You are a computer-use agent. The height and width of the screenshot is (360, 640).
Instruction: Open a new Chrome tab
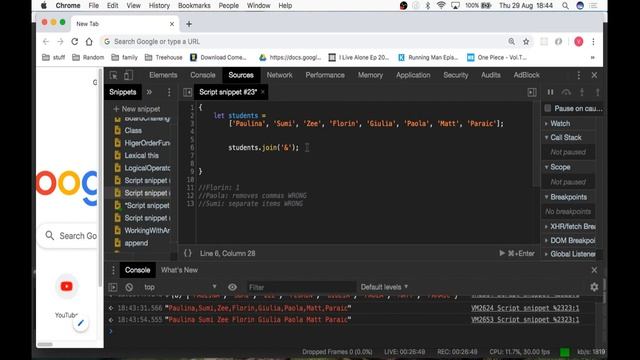click(189, 24)
